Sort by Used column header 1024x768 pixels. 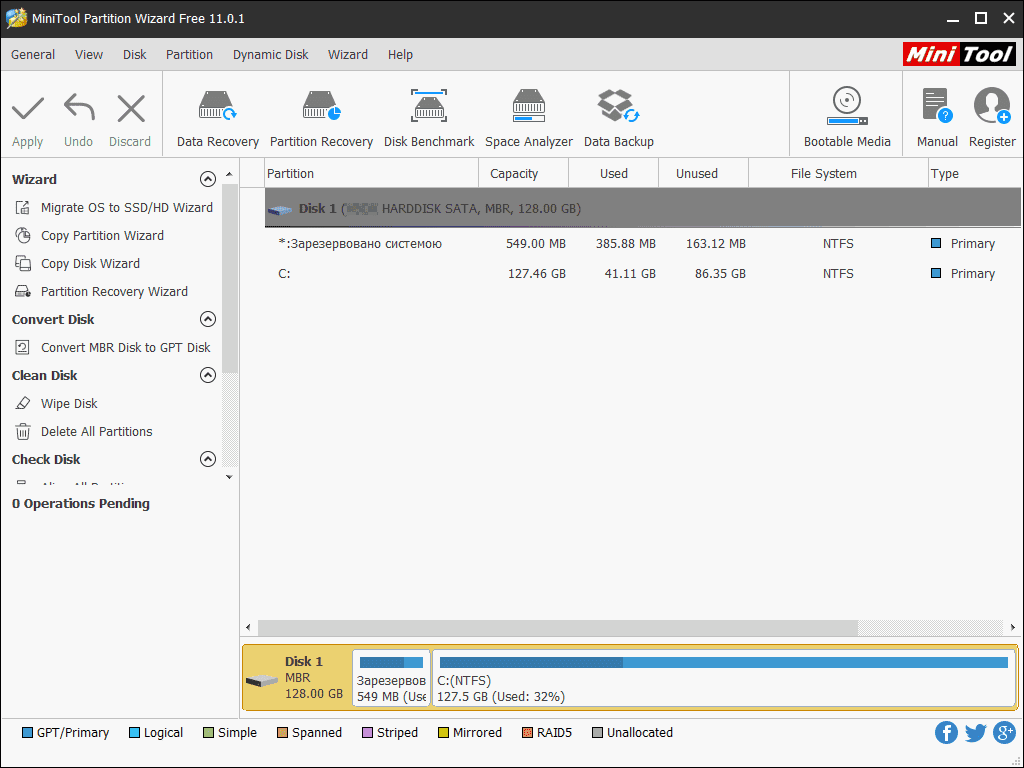(613, 174)
